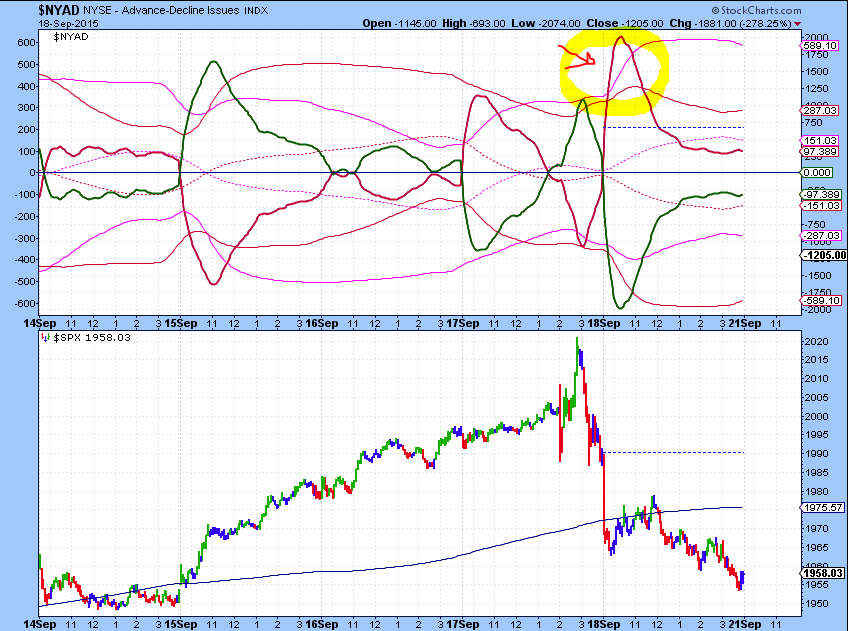Viewport: 853px width, 631px height.
Task: Click the 97.389 price tag
Action: coord(820,151)
